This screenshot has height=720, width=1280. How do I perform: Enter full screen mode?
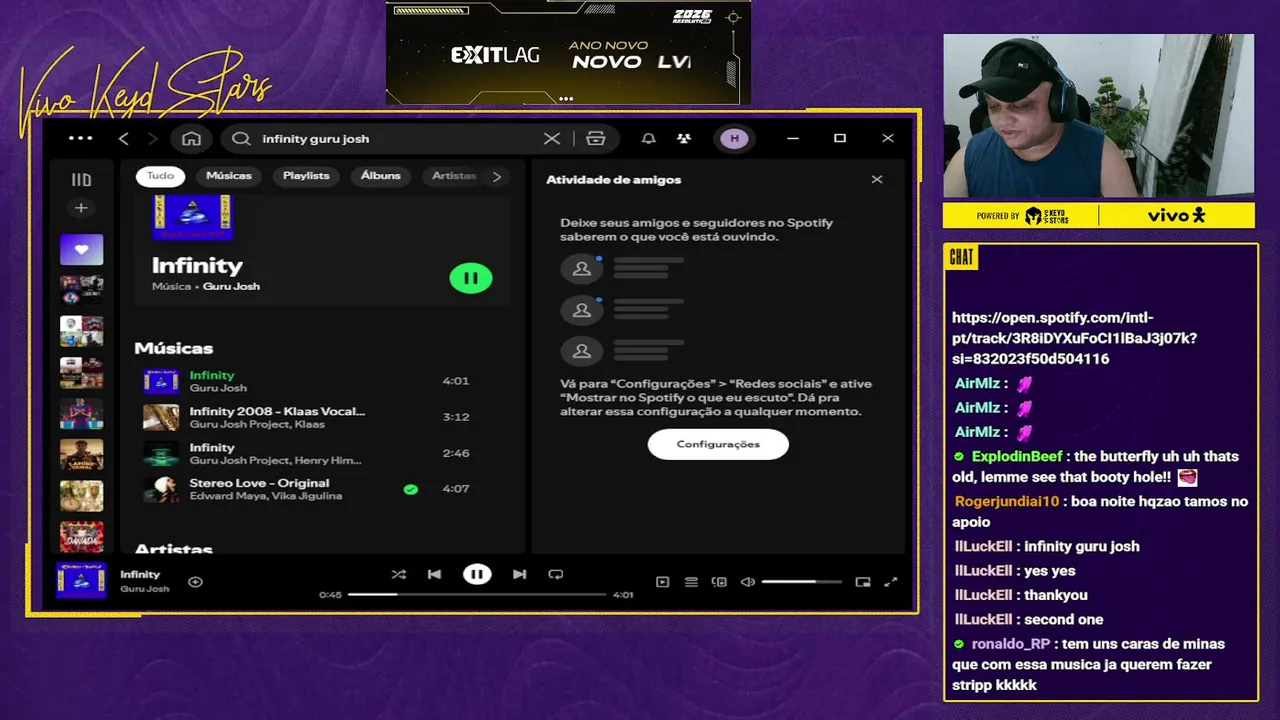tap(891, 582)
